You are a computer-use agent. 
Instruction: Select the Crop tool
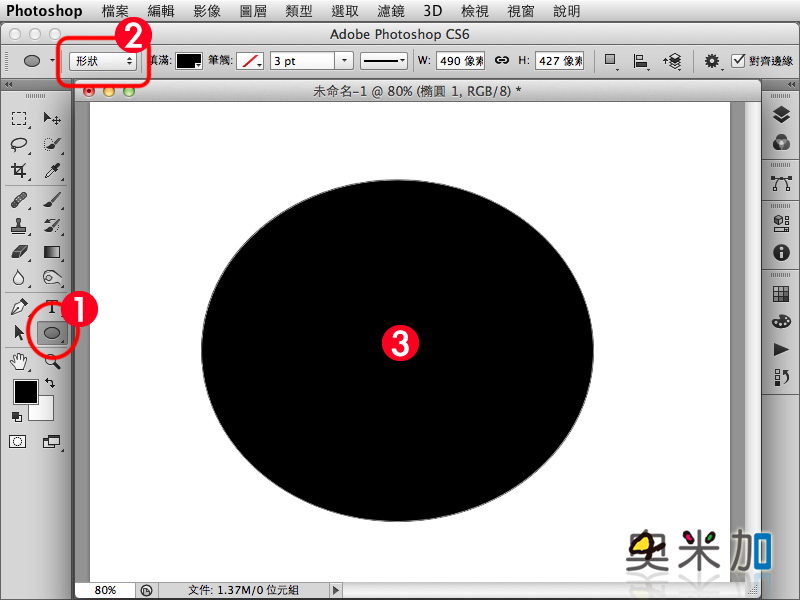click(x=19, y=170)
